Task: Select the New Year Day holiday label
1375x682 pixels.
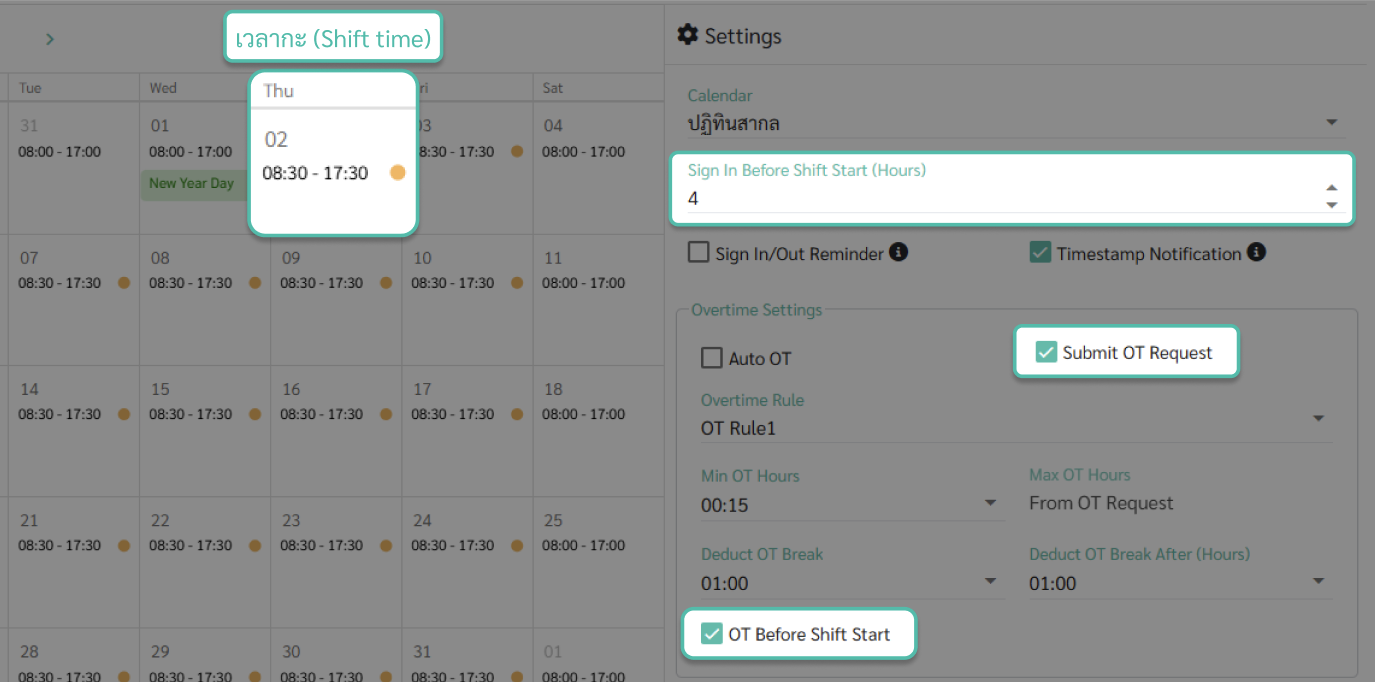Action: coord(191,183)
